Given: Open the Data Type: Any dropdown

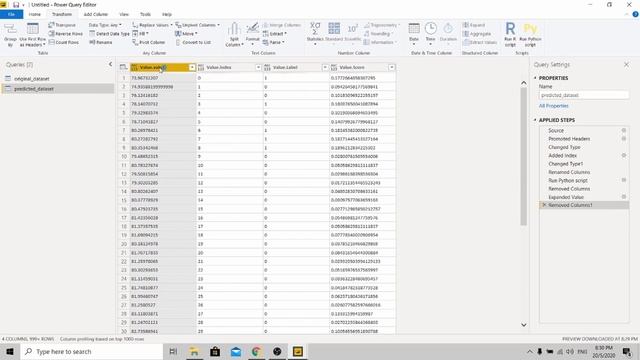Looking at the screenshot, I should pos(105,25).
